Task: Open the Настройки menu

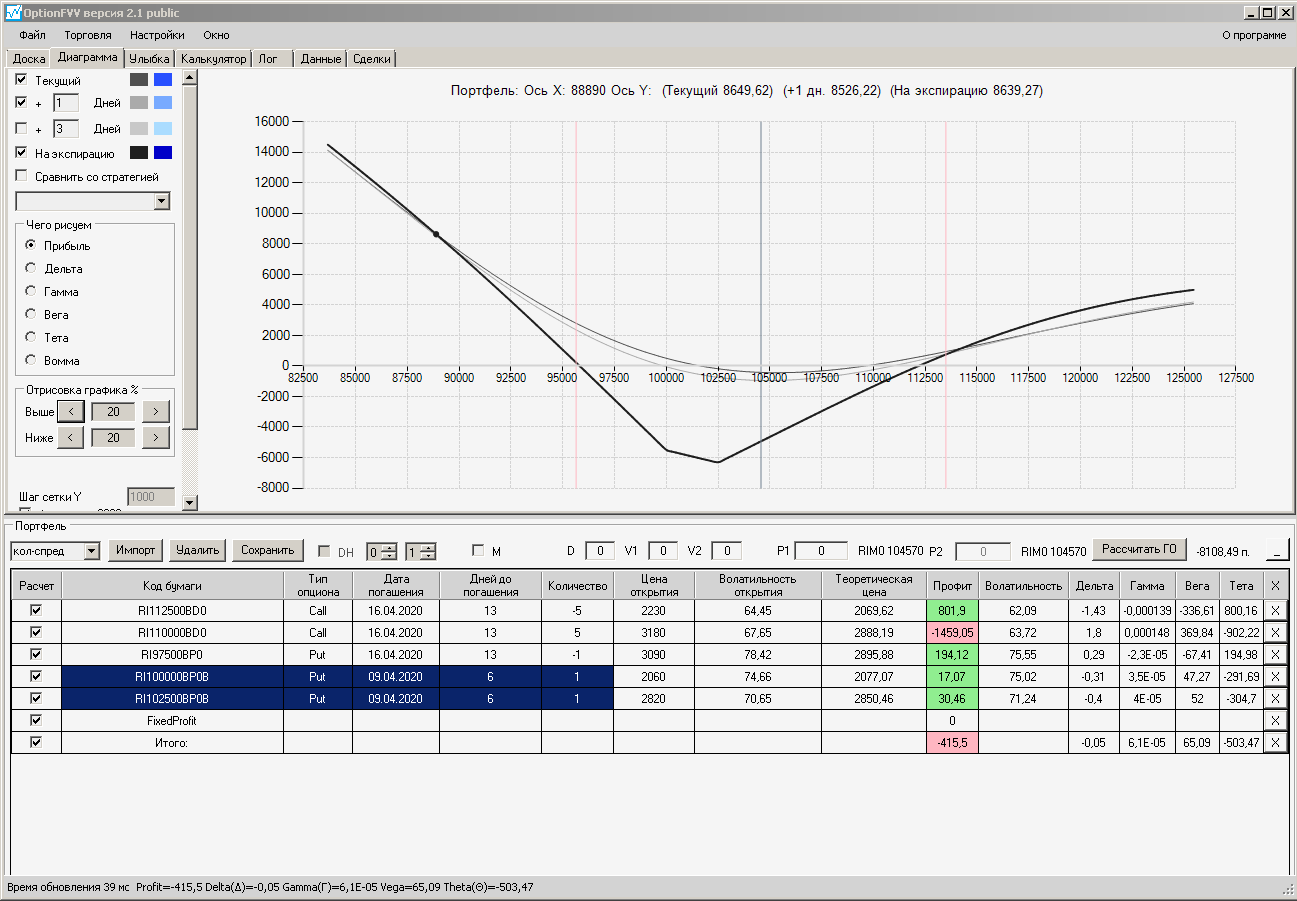Action: 157,35
